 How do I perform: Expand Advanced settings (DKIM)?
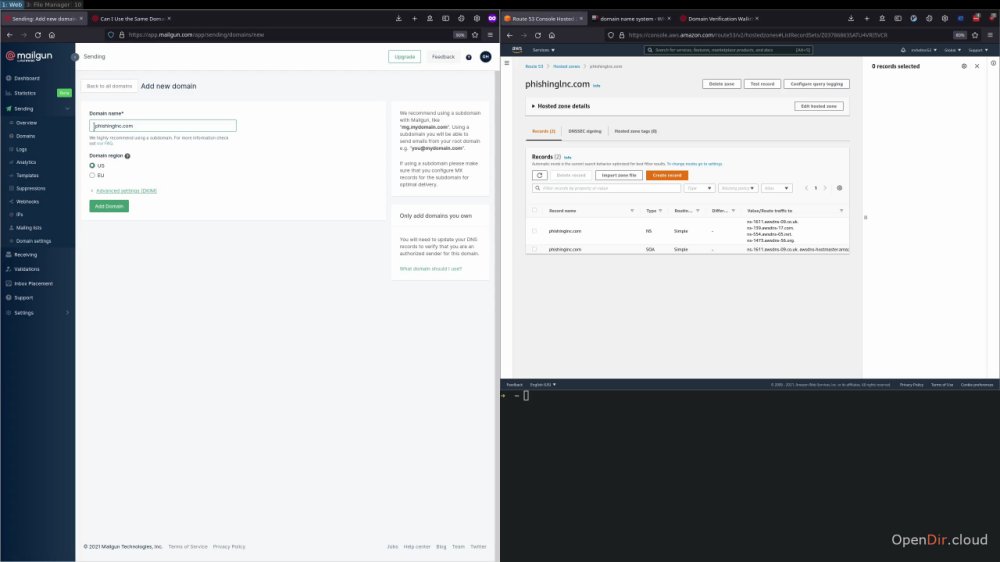(126, 191)
